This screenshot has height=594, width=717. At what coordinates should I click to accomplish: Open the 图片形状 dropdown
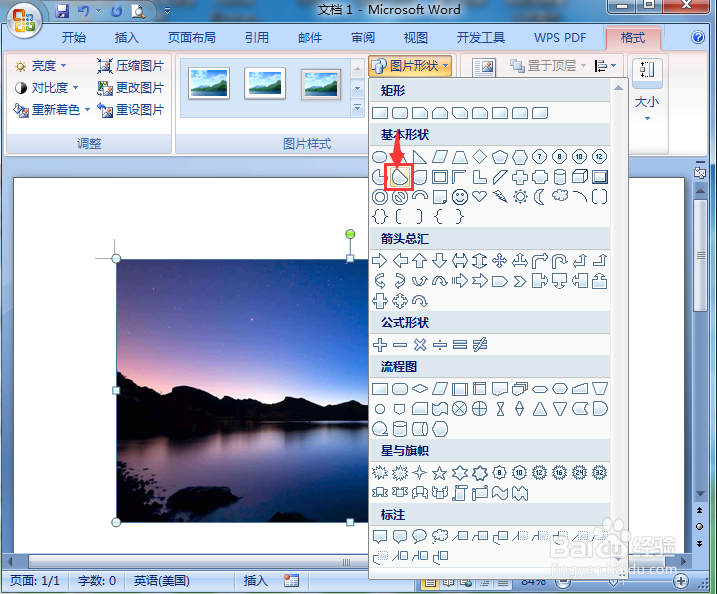tap(411, 66)
